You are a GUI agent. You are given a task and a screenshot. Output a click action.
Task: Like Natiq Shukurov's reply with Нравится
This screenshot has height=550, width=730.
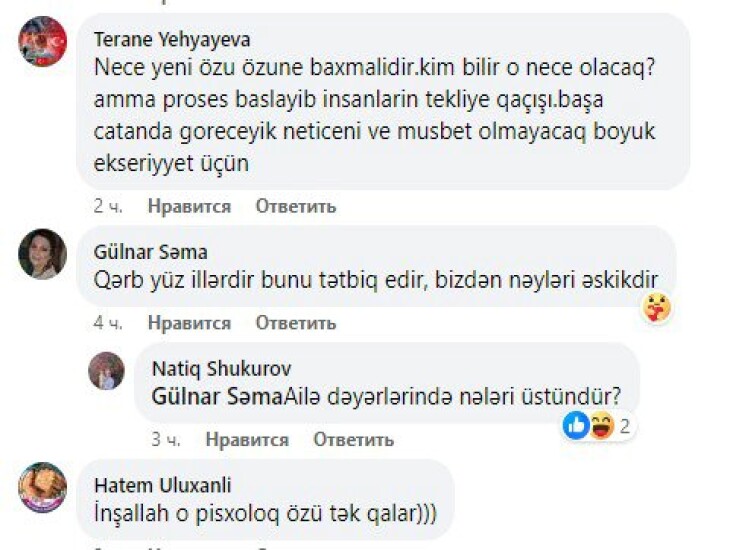(247, 439)
